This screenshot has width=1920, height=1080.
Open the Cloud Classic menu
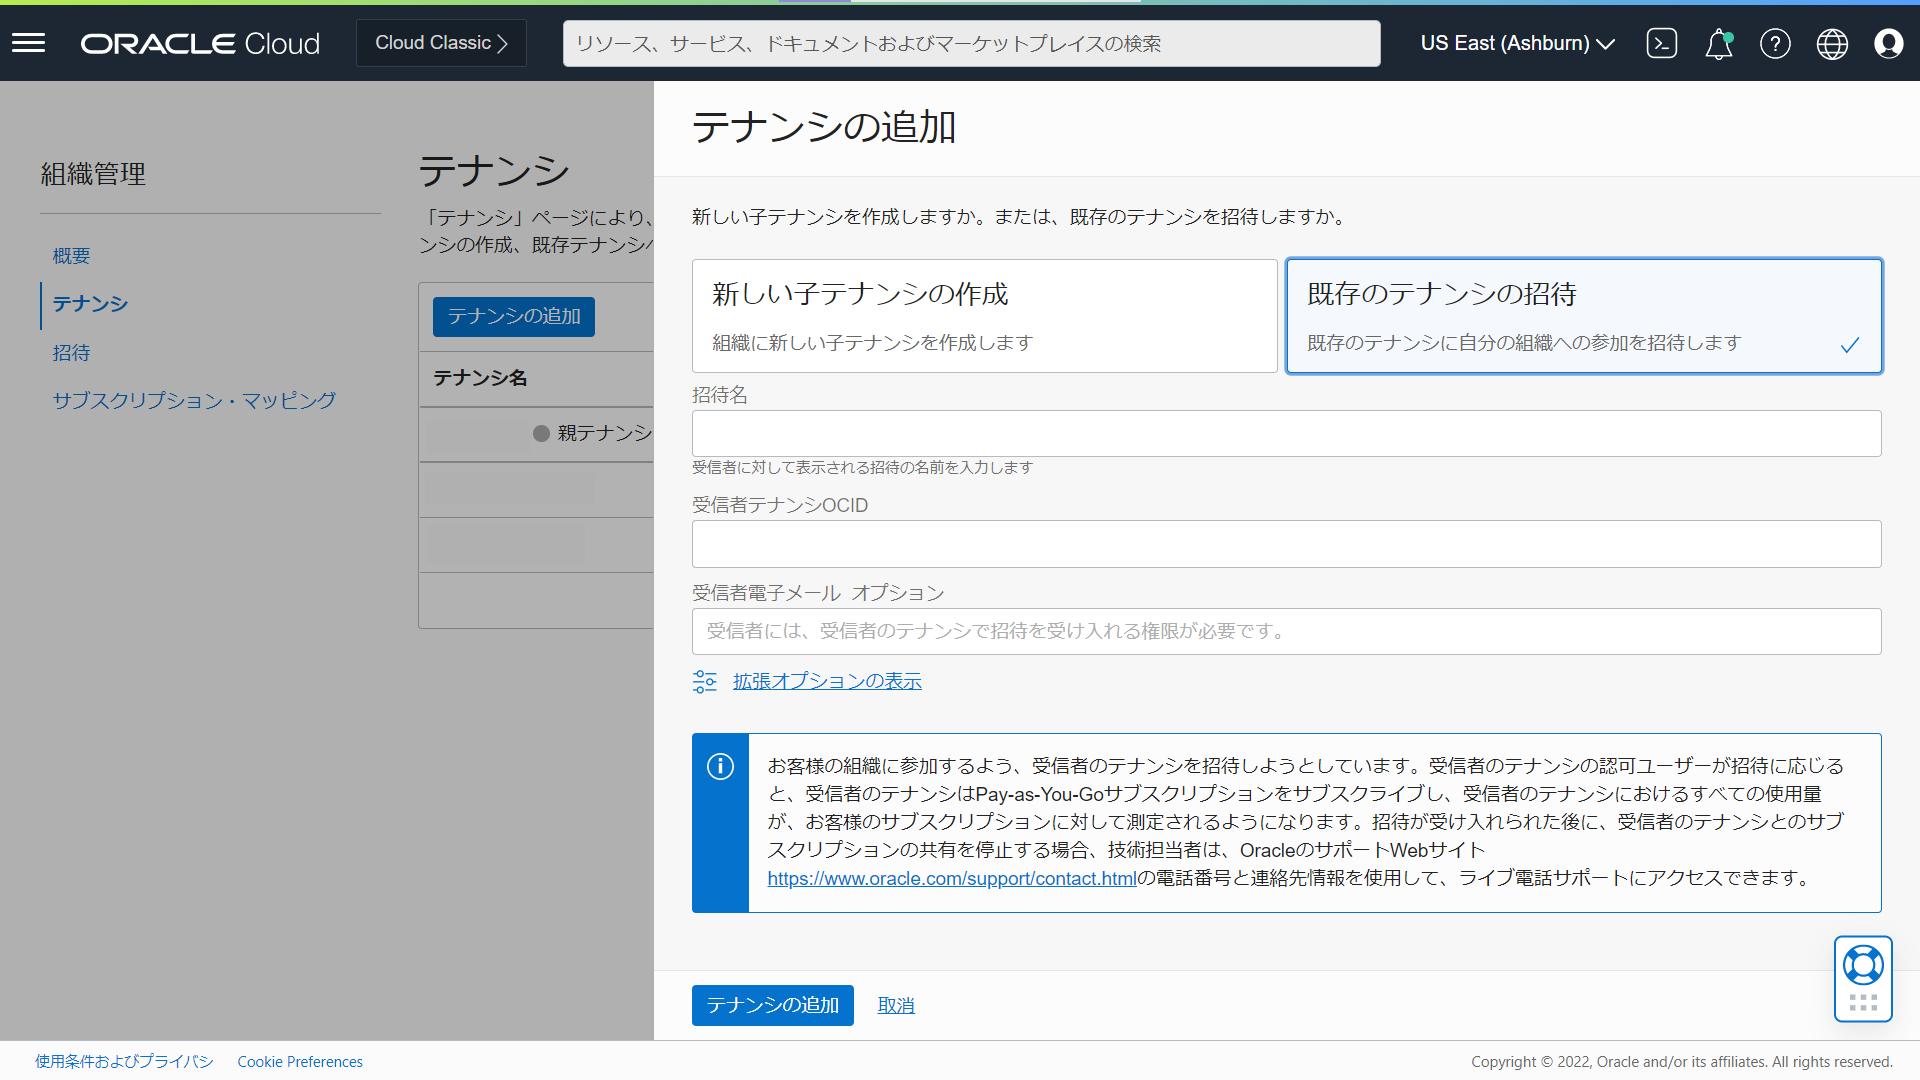coord(441,43)
